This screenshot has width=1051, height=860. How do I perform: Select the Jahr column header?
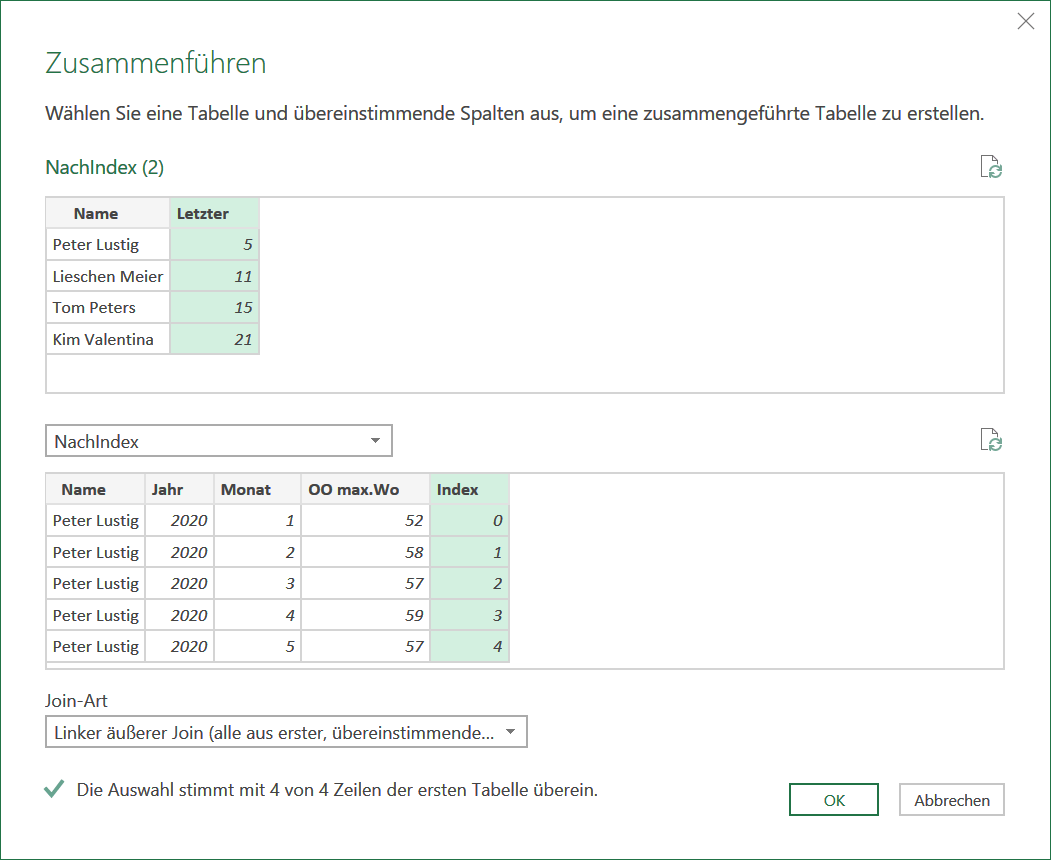point(180,489)
